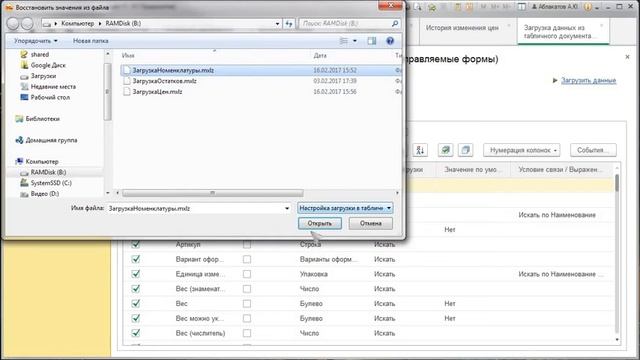The width and height of the screenshot is (640, 360).
Task: Click the Отмена button
Action: (x=371, y=223)
